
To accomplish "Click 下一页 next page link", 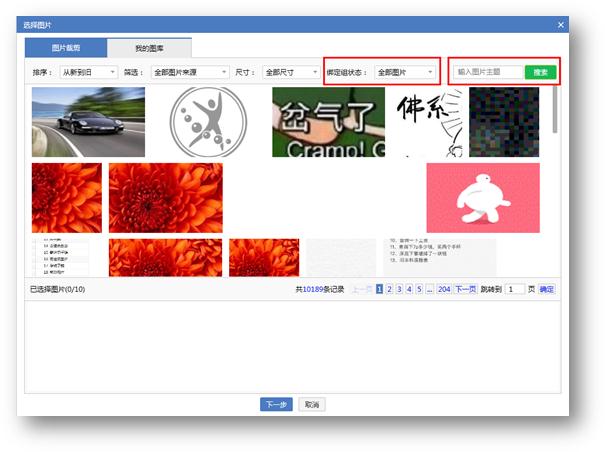I will (466, 289).
